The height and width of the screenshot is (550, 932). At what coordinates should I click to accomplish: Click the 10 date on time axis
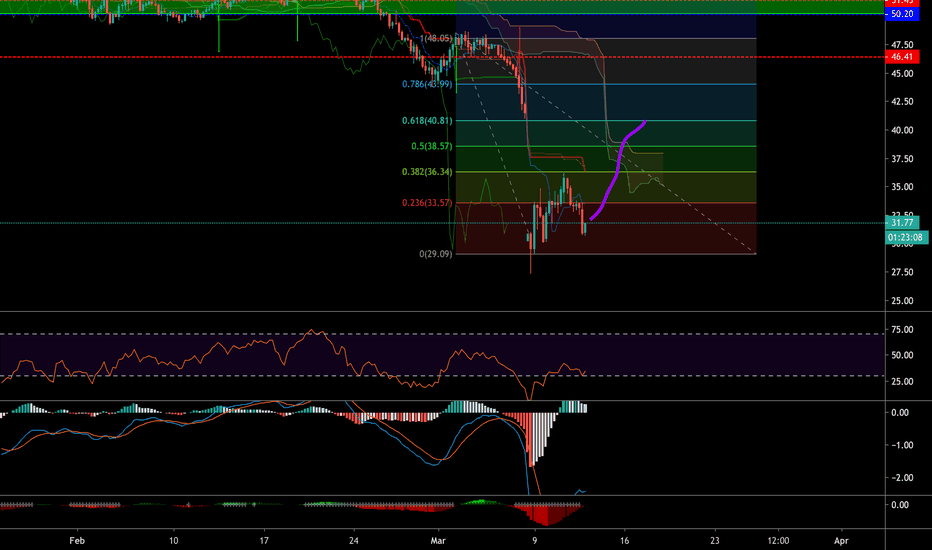pos(174,540)
